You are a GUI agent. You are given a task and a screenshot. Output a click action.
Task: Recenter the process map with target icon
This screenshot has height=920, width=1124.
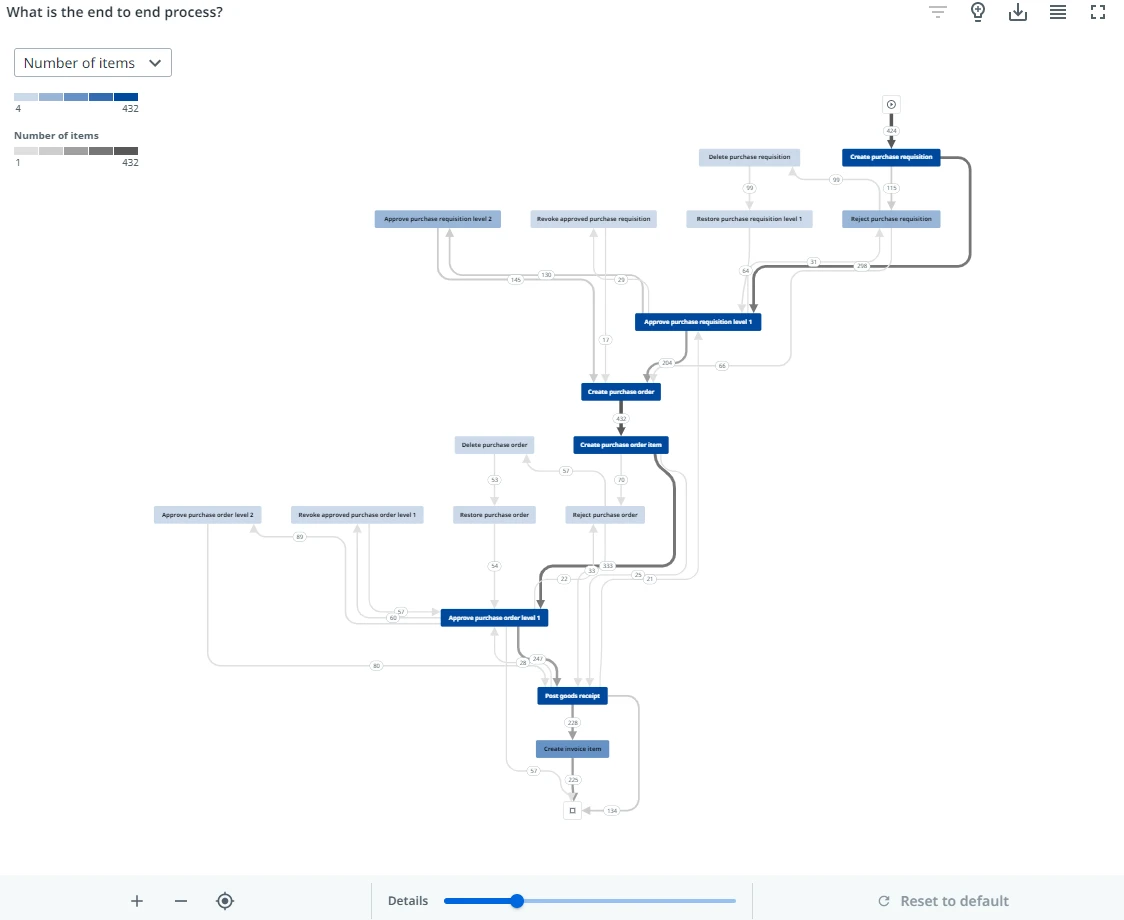click(225, 901)
